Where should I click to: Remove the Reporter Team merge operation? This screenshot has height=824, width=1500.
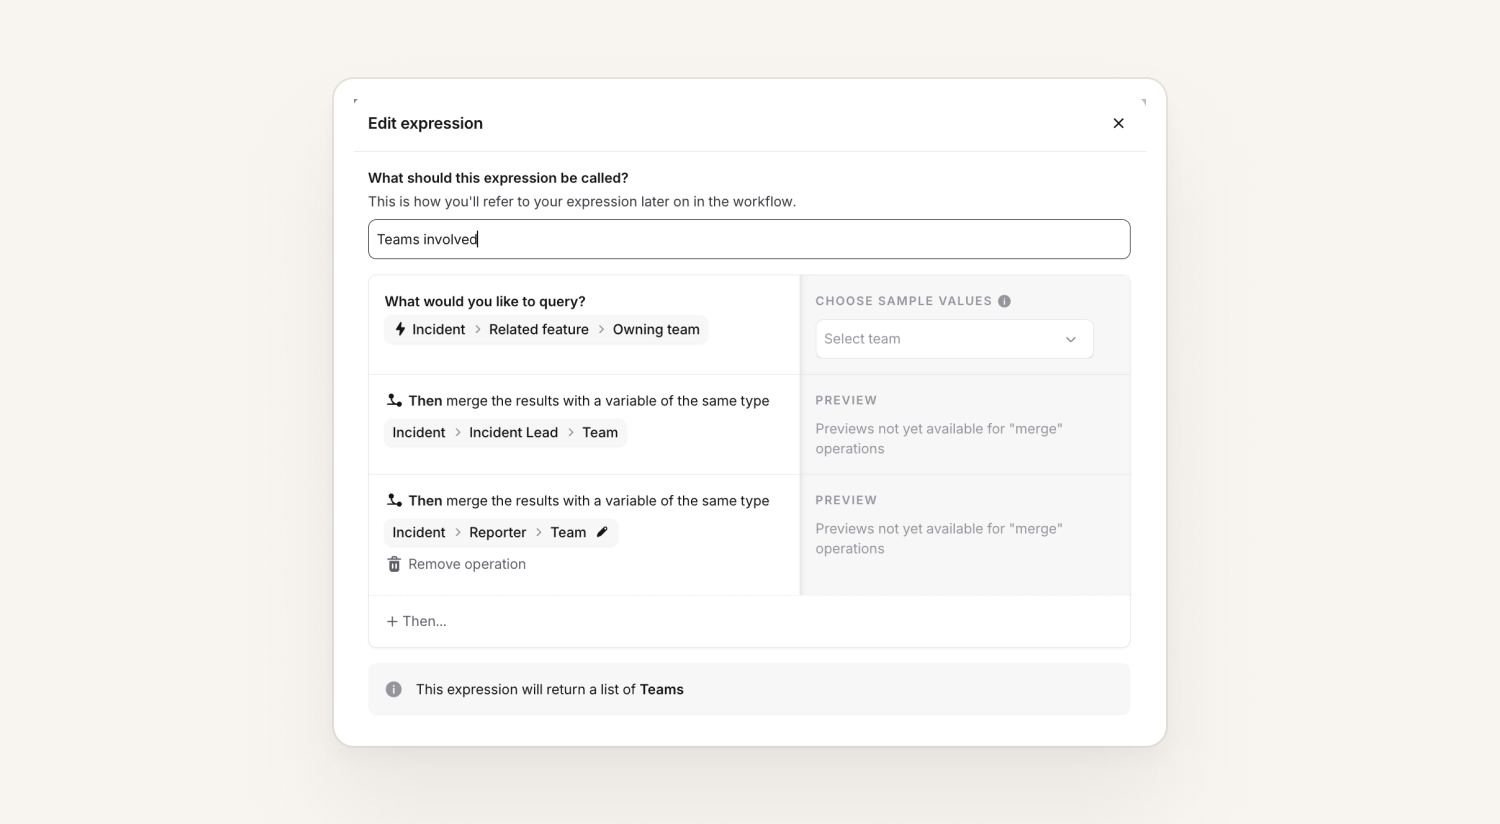point(457,564)
